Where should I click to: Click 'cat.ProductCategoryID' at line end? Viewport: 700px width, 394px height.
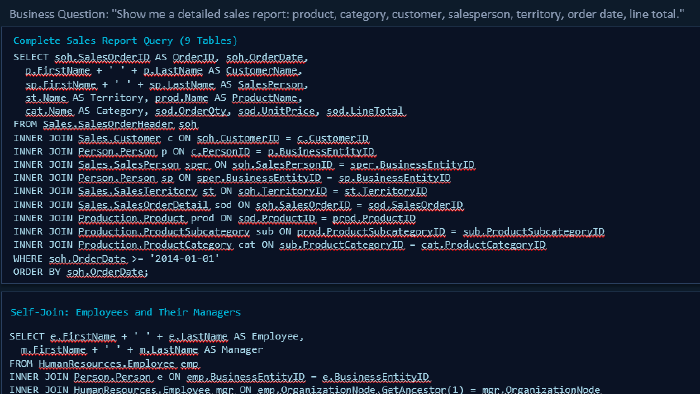483,245
